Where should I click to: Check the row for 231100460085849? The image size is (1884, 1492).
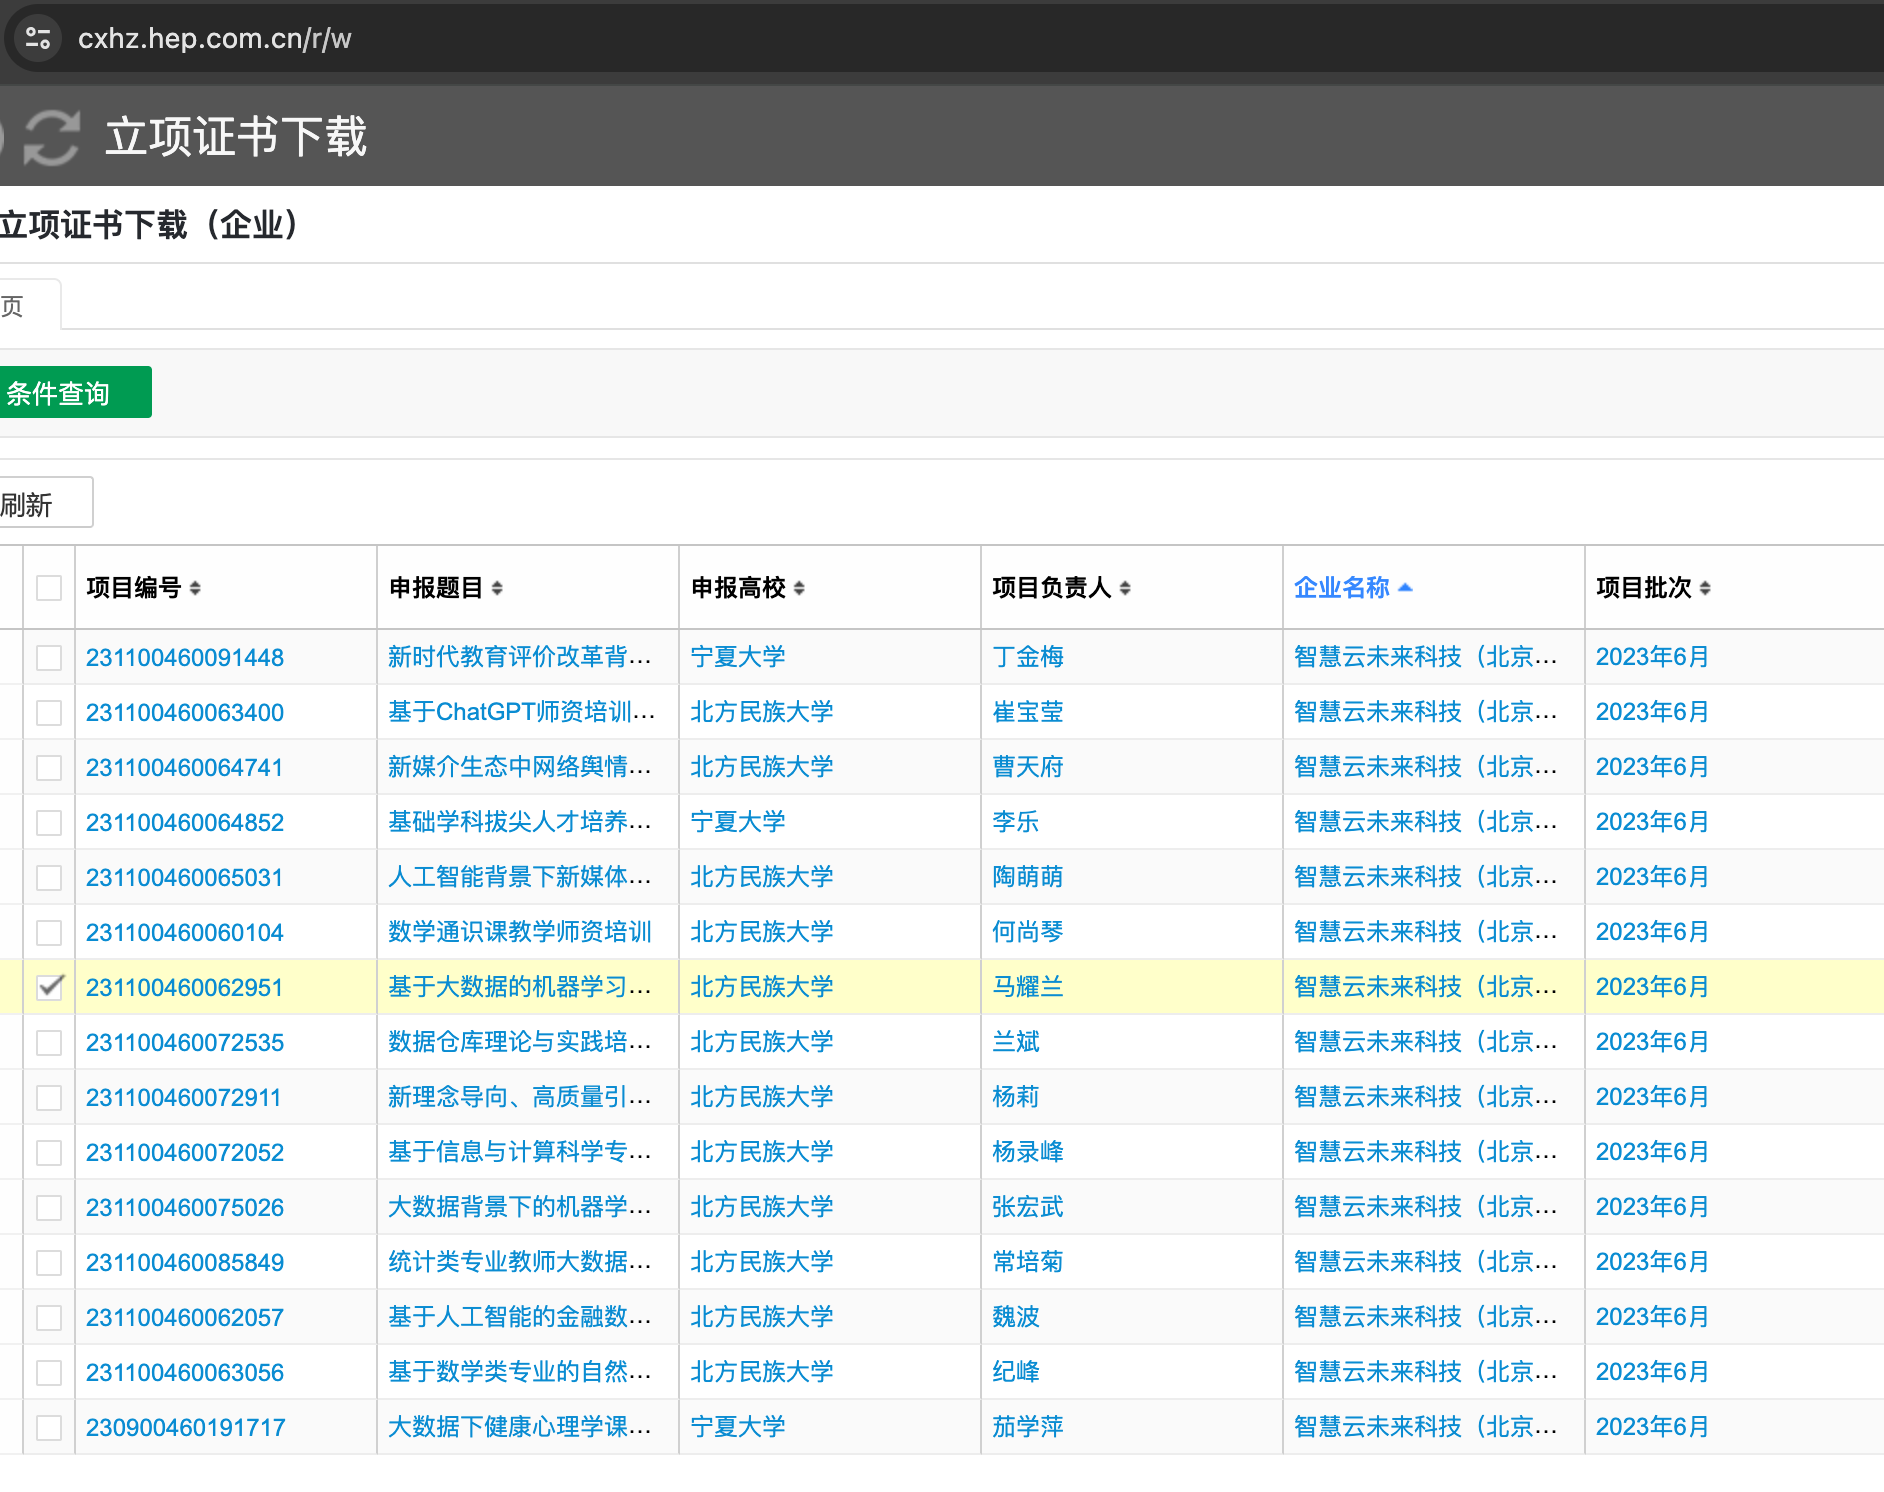[x=49, y=1262]
